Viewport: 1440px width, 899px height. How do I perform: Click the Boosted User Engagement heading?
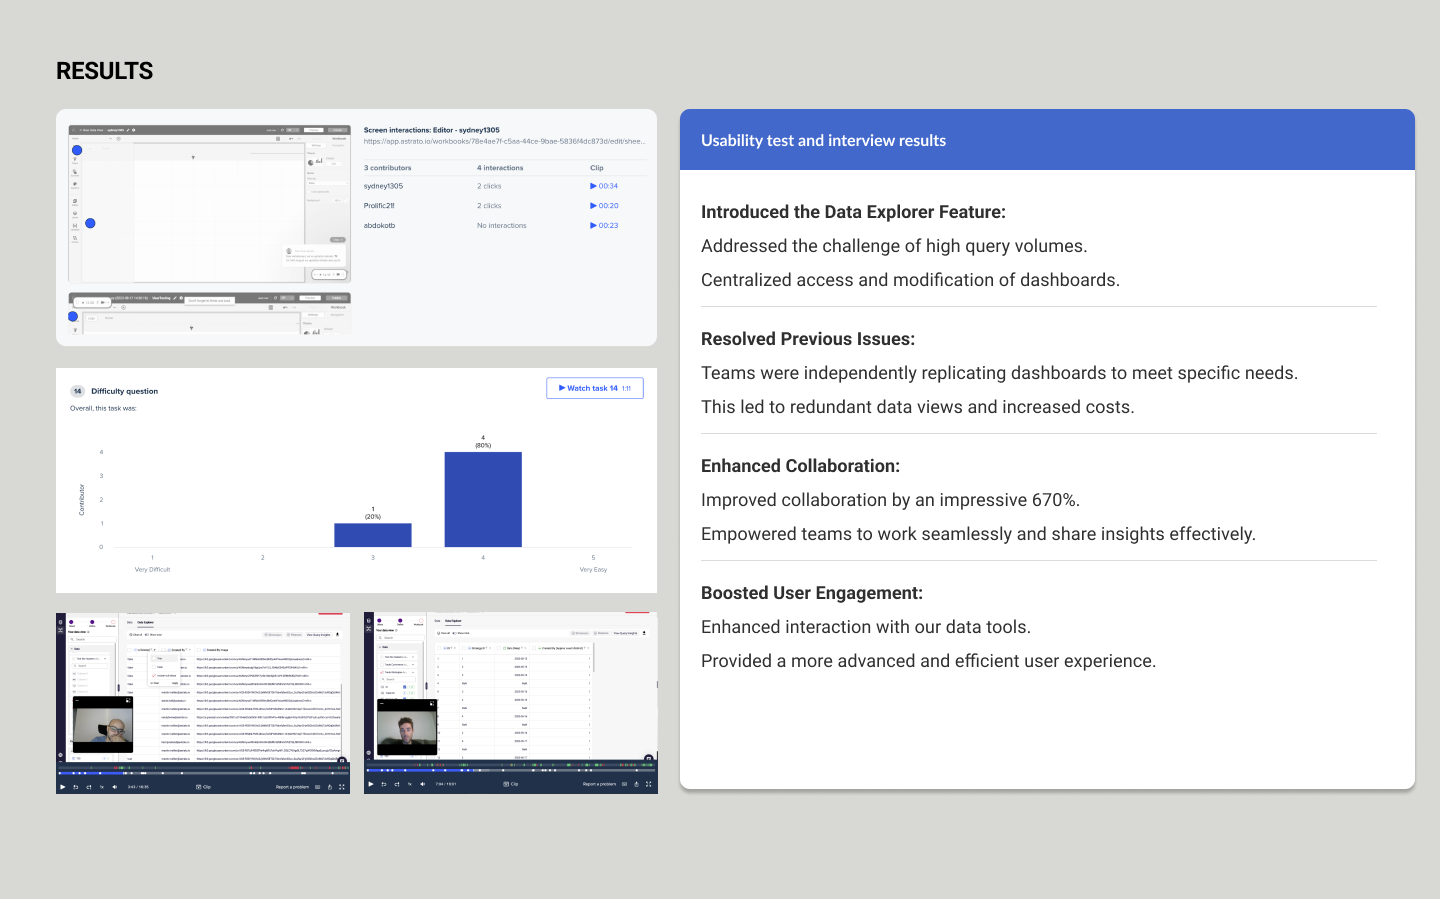tap(812, 593)
